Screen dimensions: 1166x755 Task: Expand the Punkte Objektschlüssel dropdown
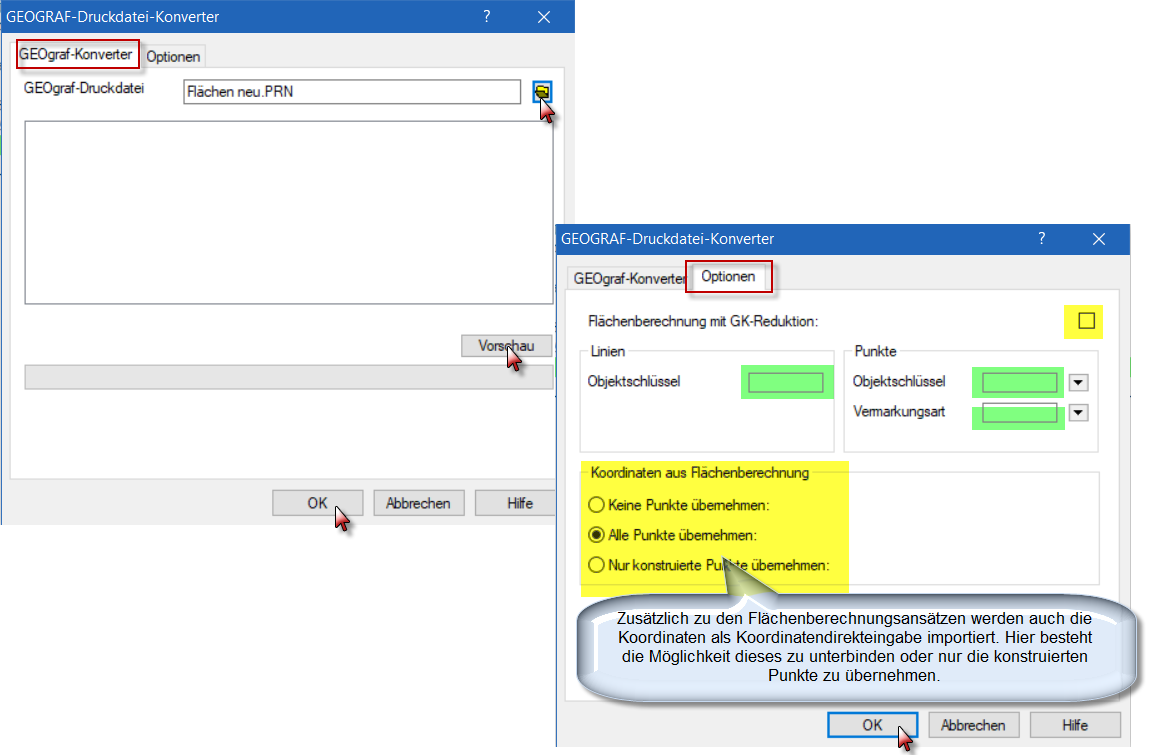[1078, 382]
